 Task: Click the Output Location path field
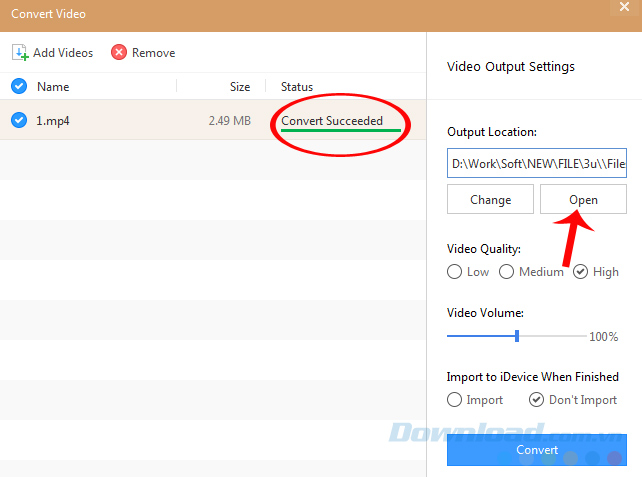click(536, 162)
